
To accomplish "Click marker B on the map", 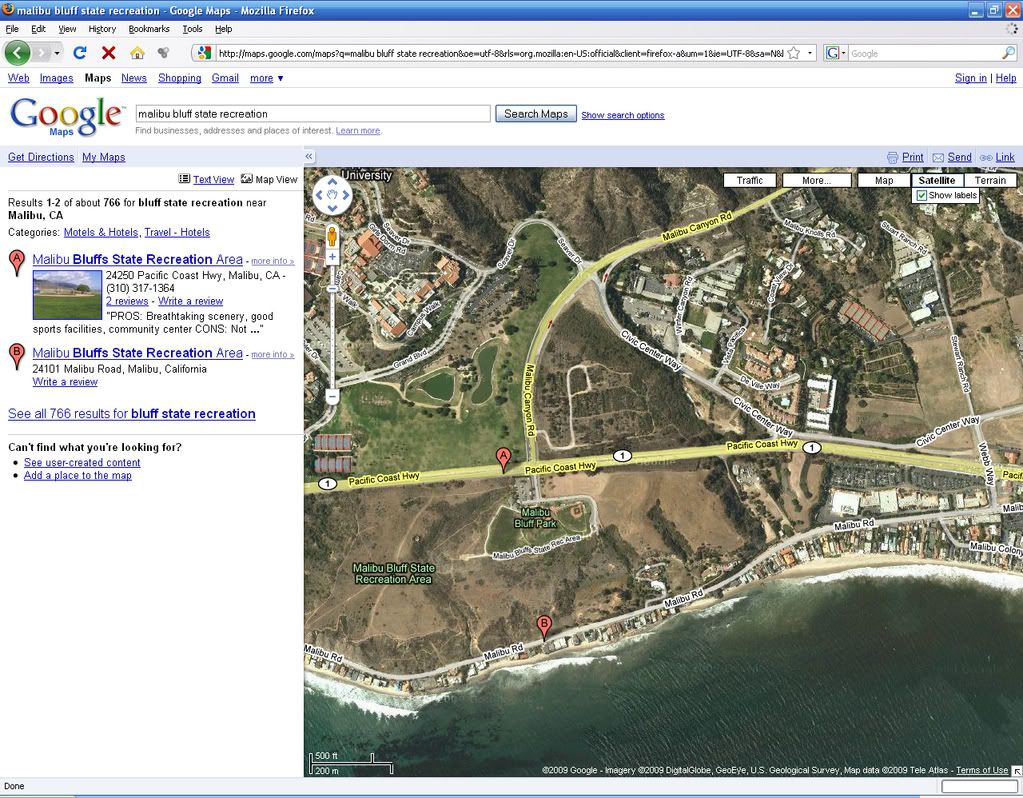I will pyautogui.click(x=543, y=626).
